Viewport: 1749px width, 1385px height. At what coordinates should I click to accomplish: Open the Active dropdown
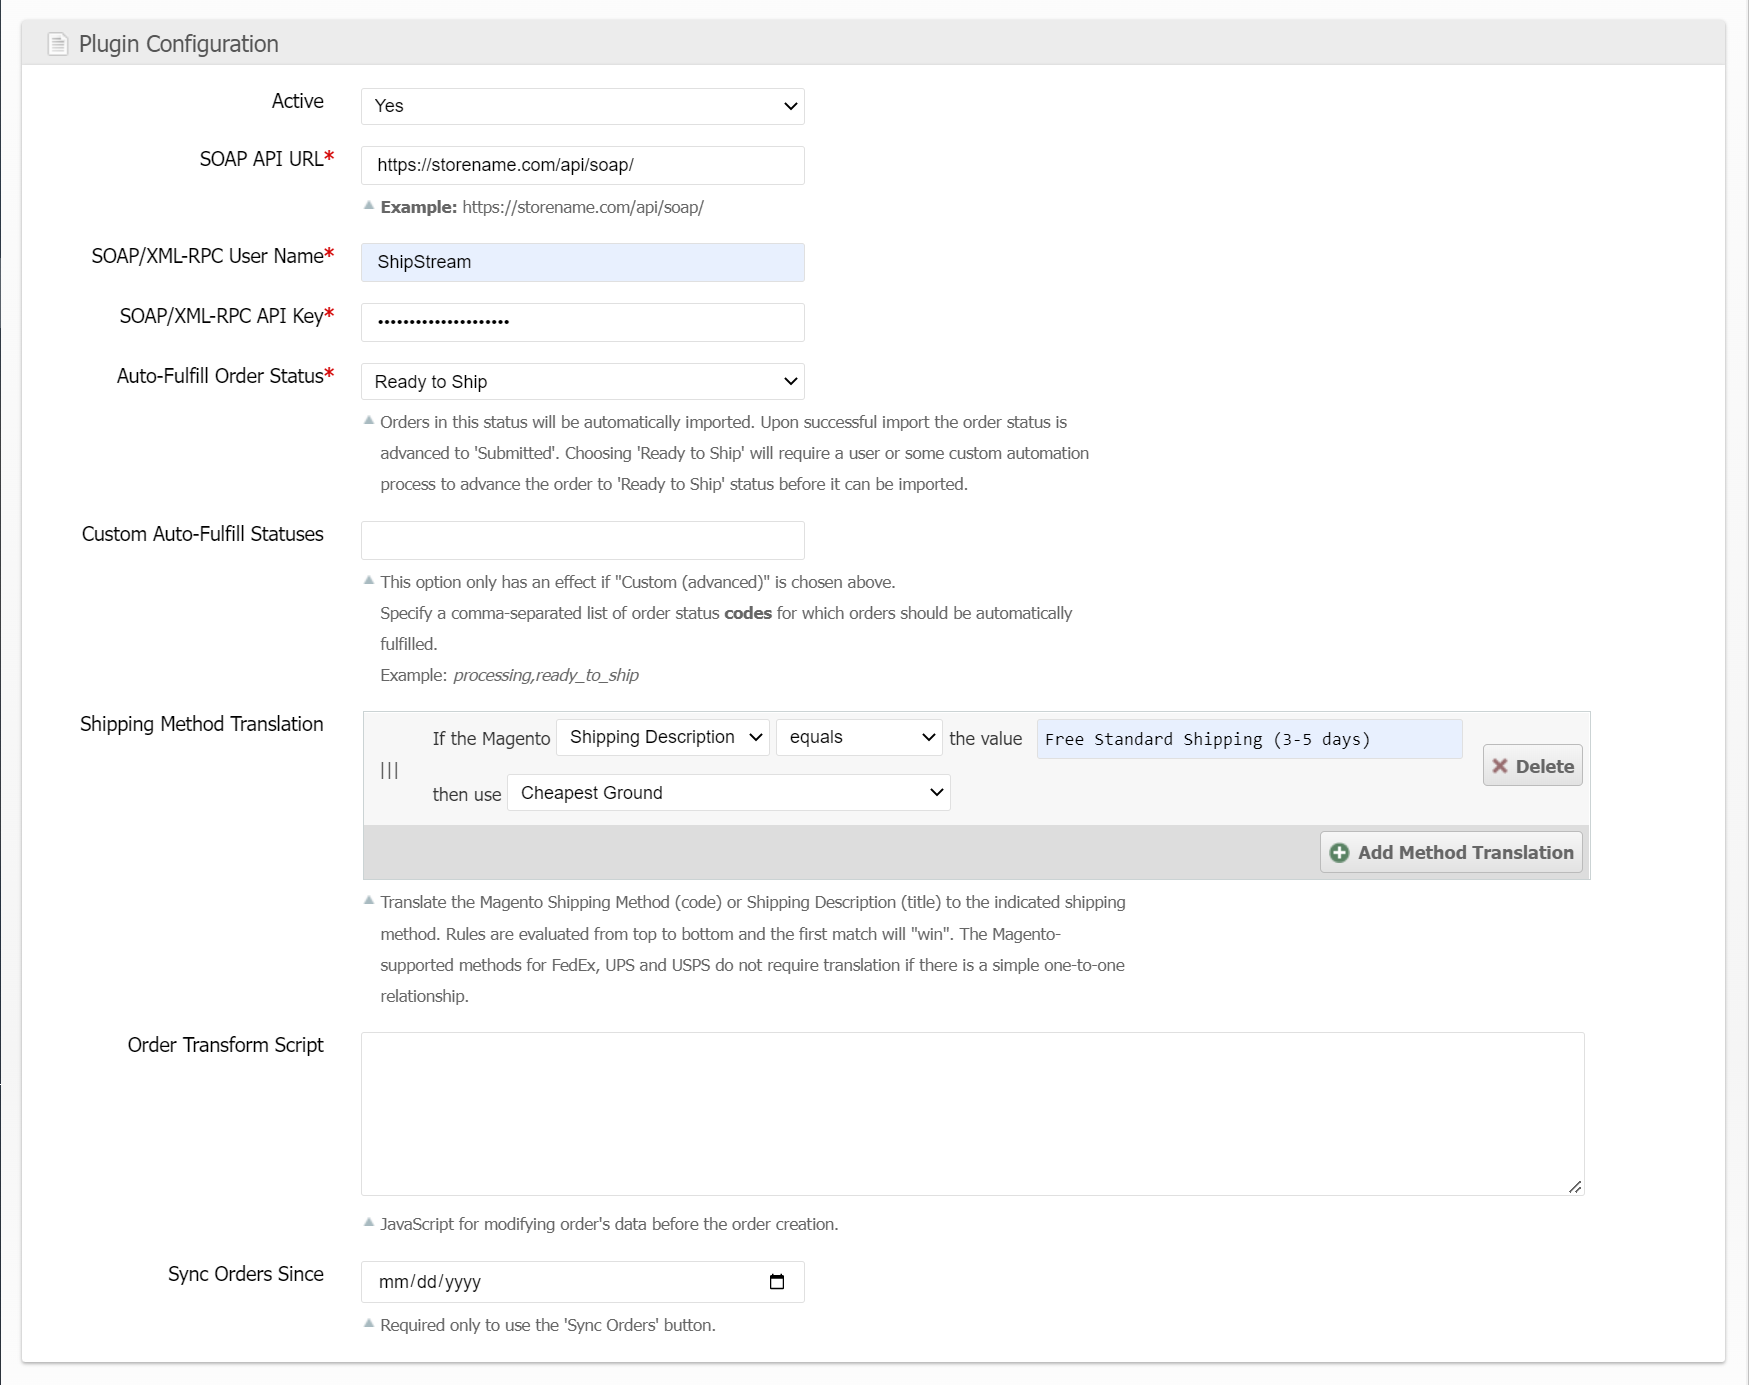[582, 106]
